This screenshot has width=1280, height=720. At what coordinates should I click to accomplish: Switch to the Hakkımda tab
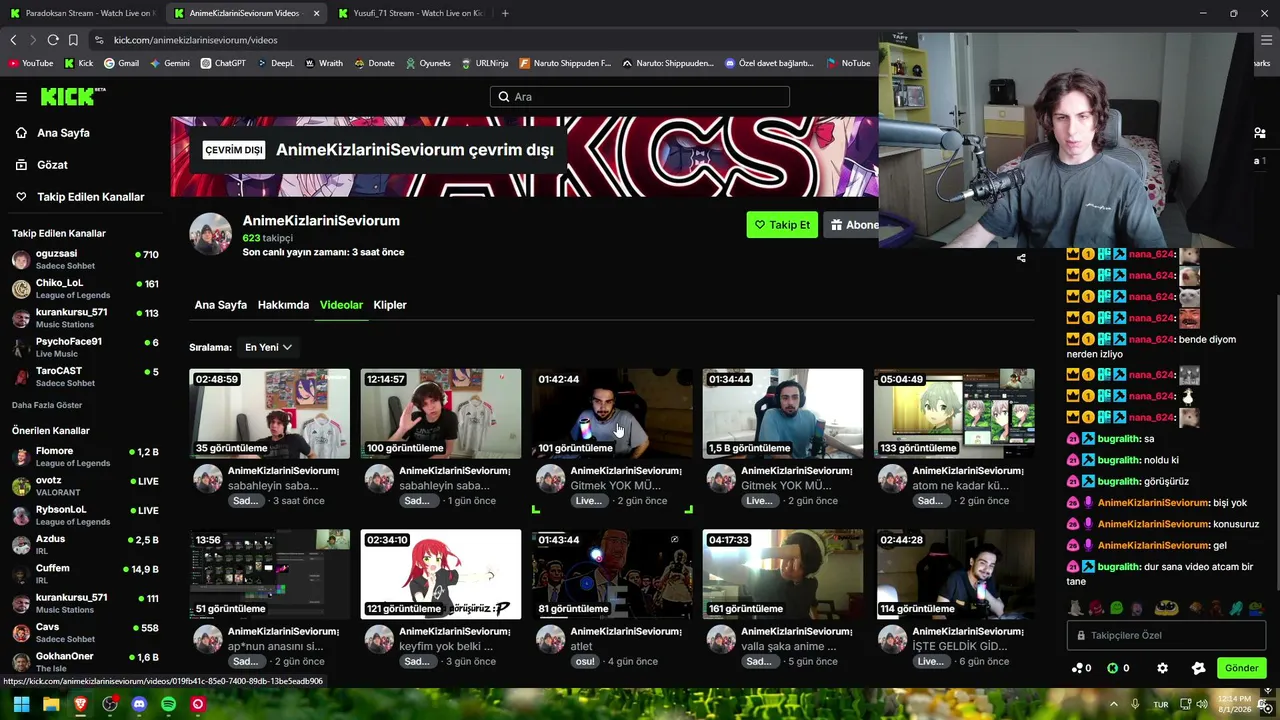(283, 305)
